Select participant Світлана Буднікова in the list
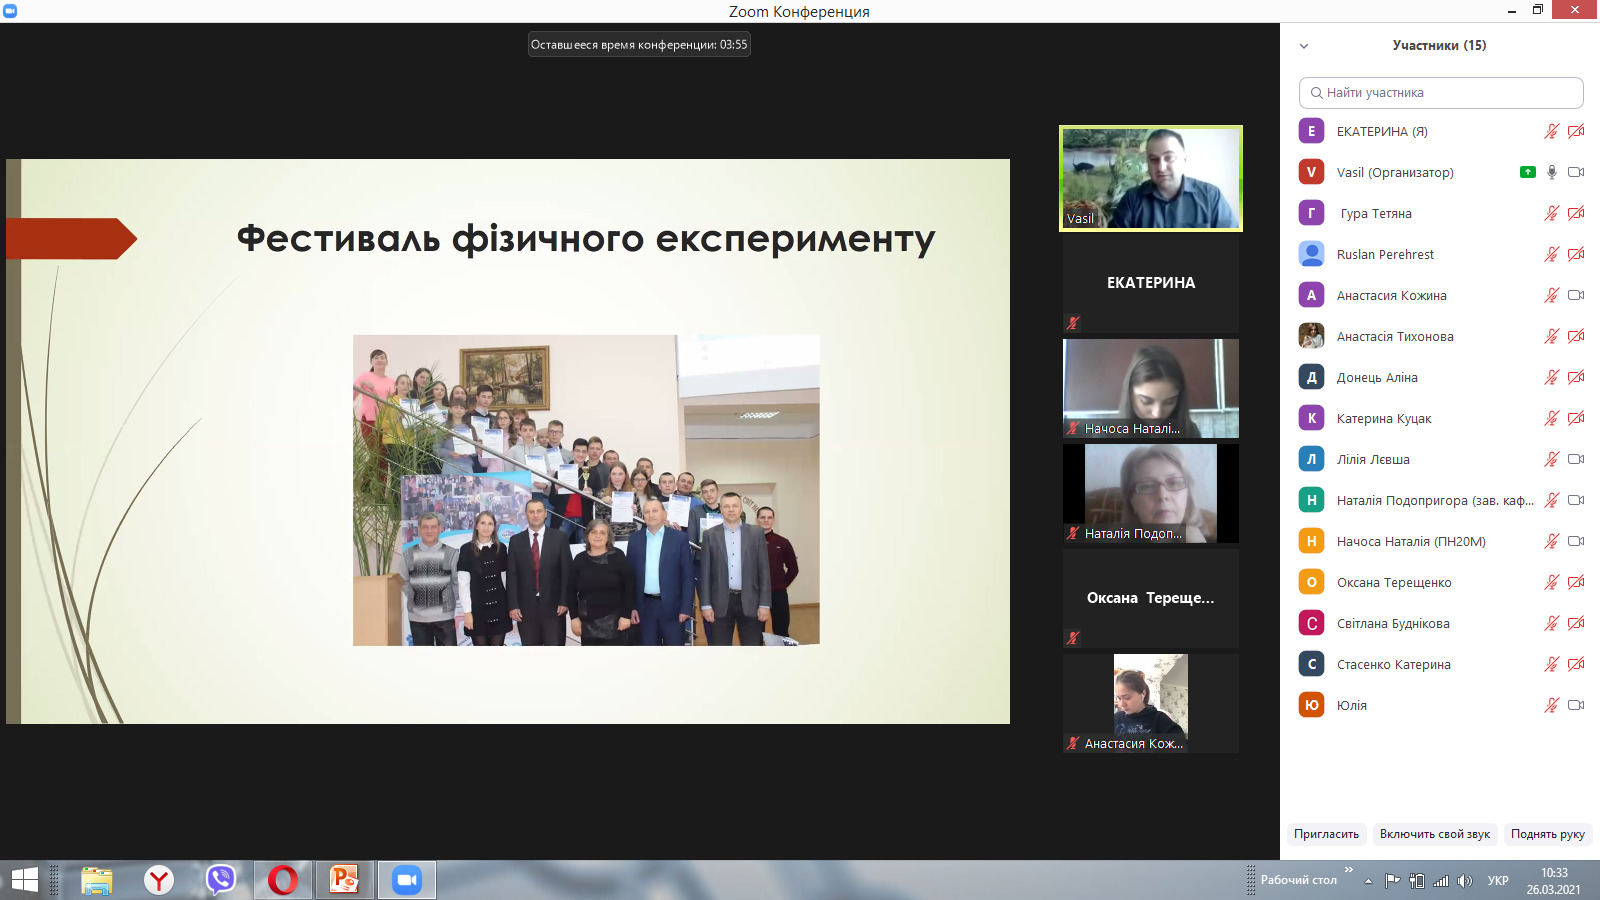Viewport: 1600px width, 900px height. pos(1392,623)
